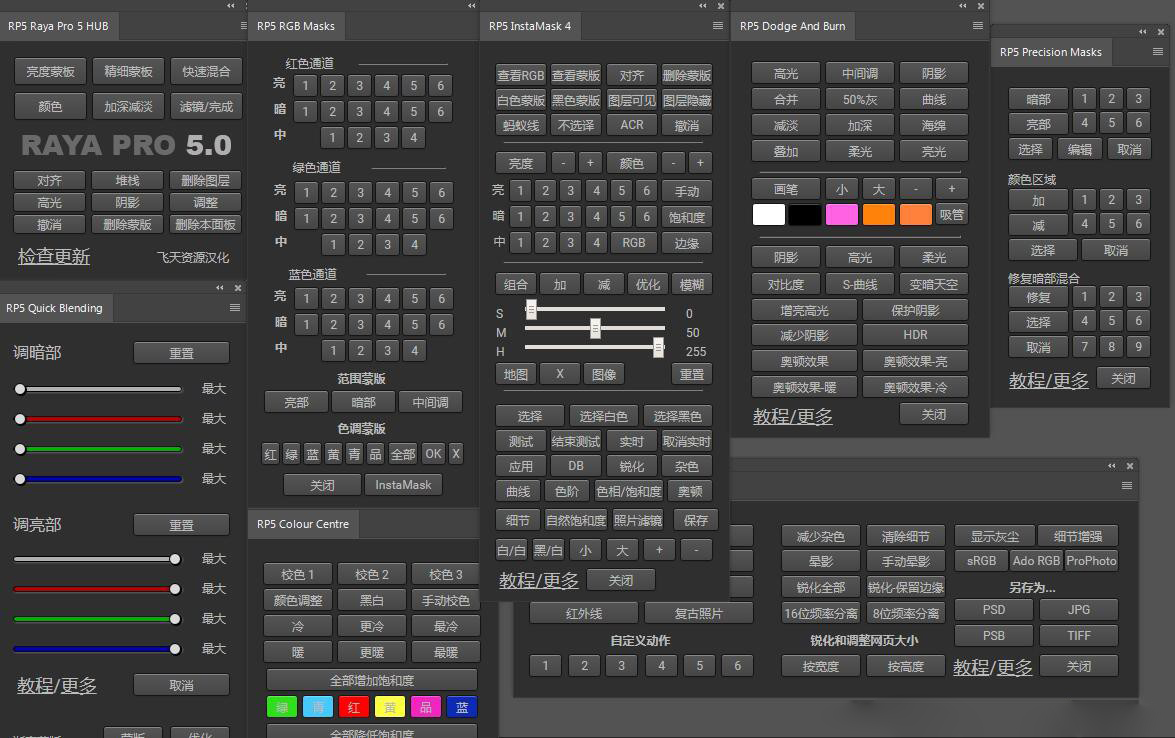Image resolution: width=1175 pixels, height=738 pixels.
Task: Click the red 红 swatch in Colour Centre
Action: coord(354,707)
